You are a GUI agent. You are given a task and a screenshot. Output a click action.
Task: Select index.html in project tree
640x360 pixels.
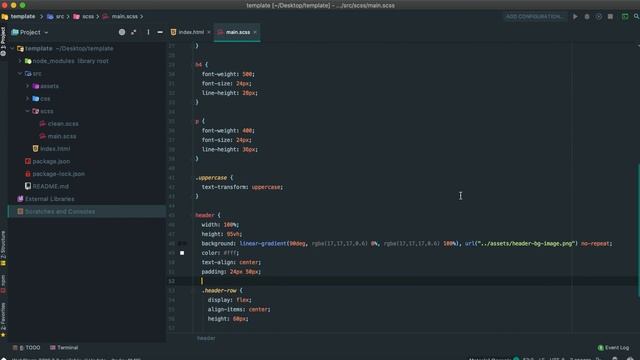pos(51,149)
